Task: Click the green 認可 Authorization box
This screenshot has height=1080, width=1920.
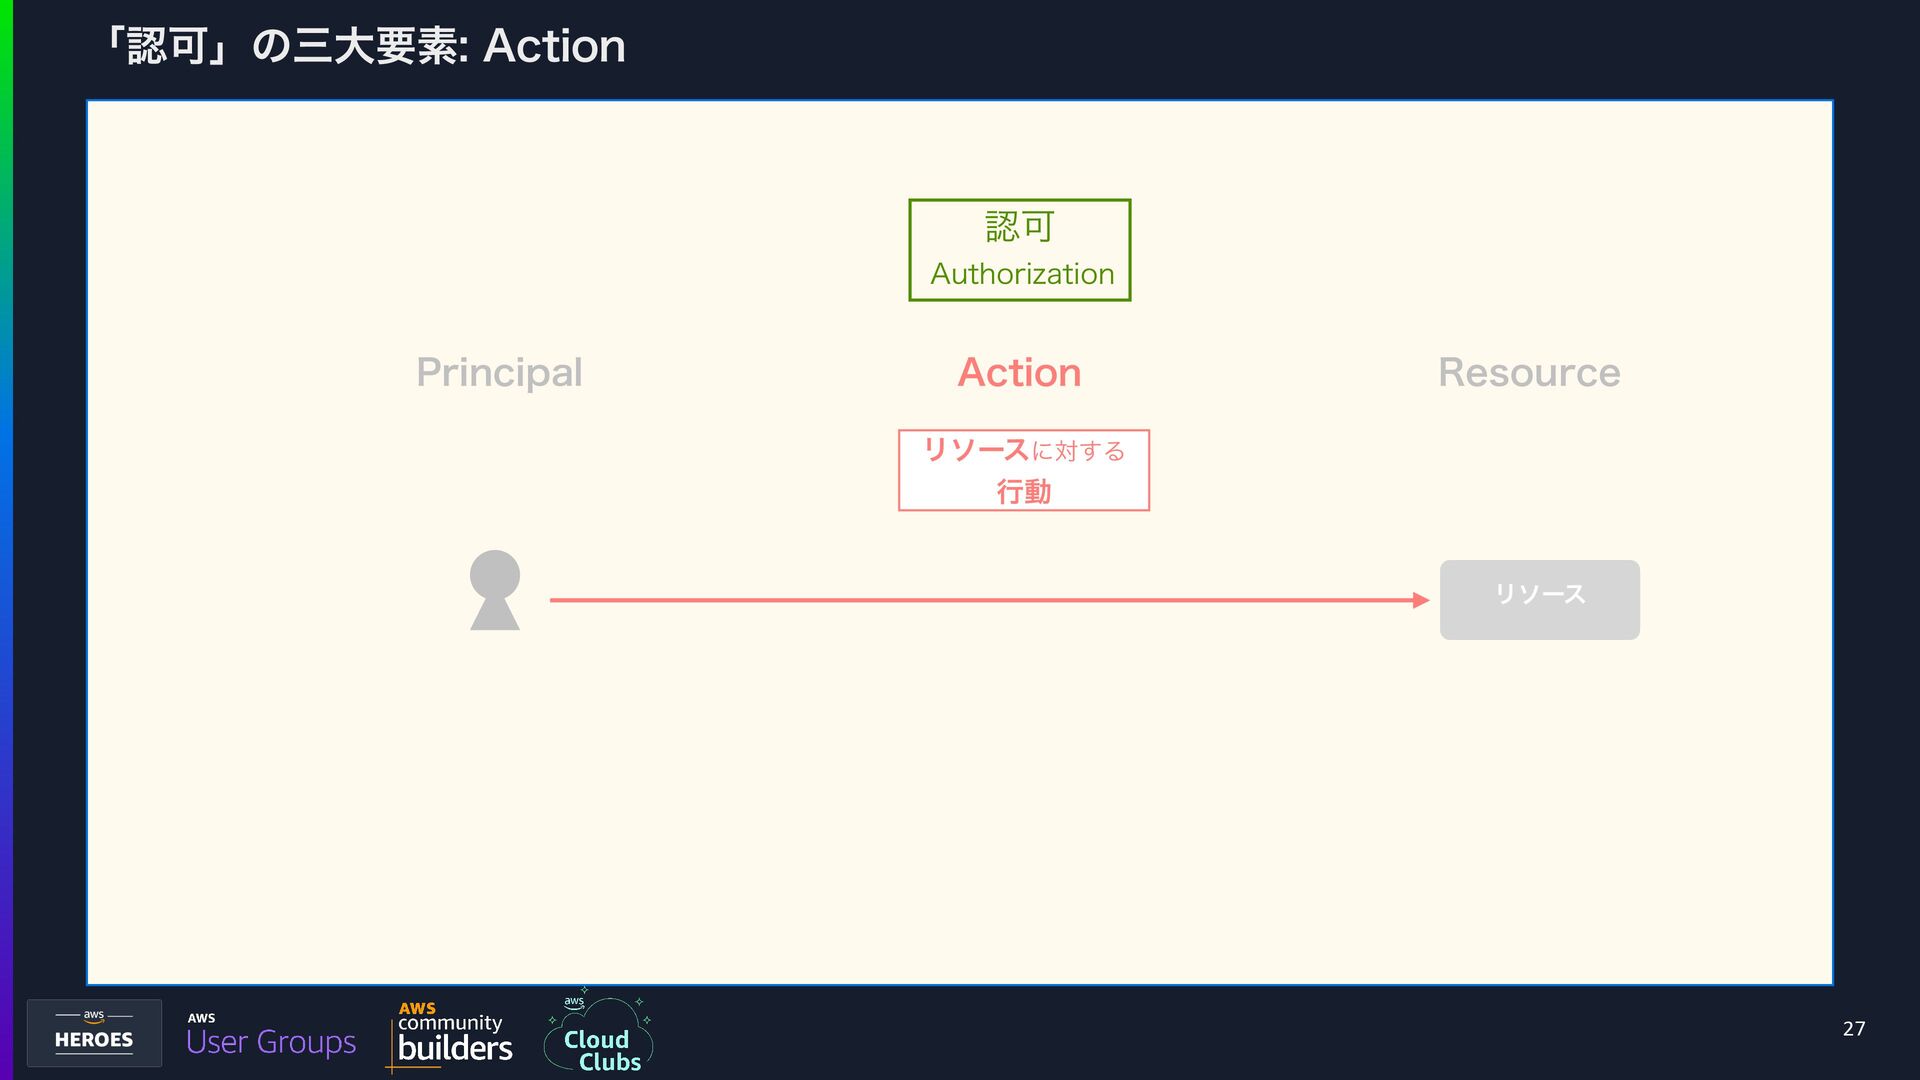Action: tap(1019, 250)
